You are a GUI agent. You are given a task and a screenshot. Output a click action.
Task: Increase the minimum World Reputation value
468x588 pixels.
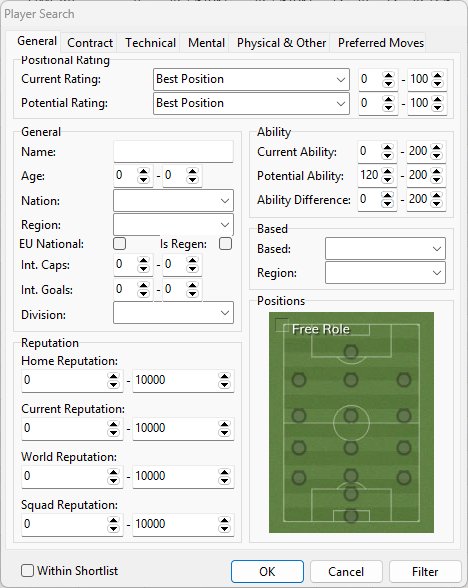click(113, 472)
